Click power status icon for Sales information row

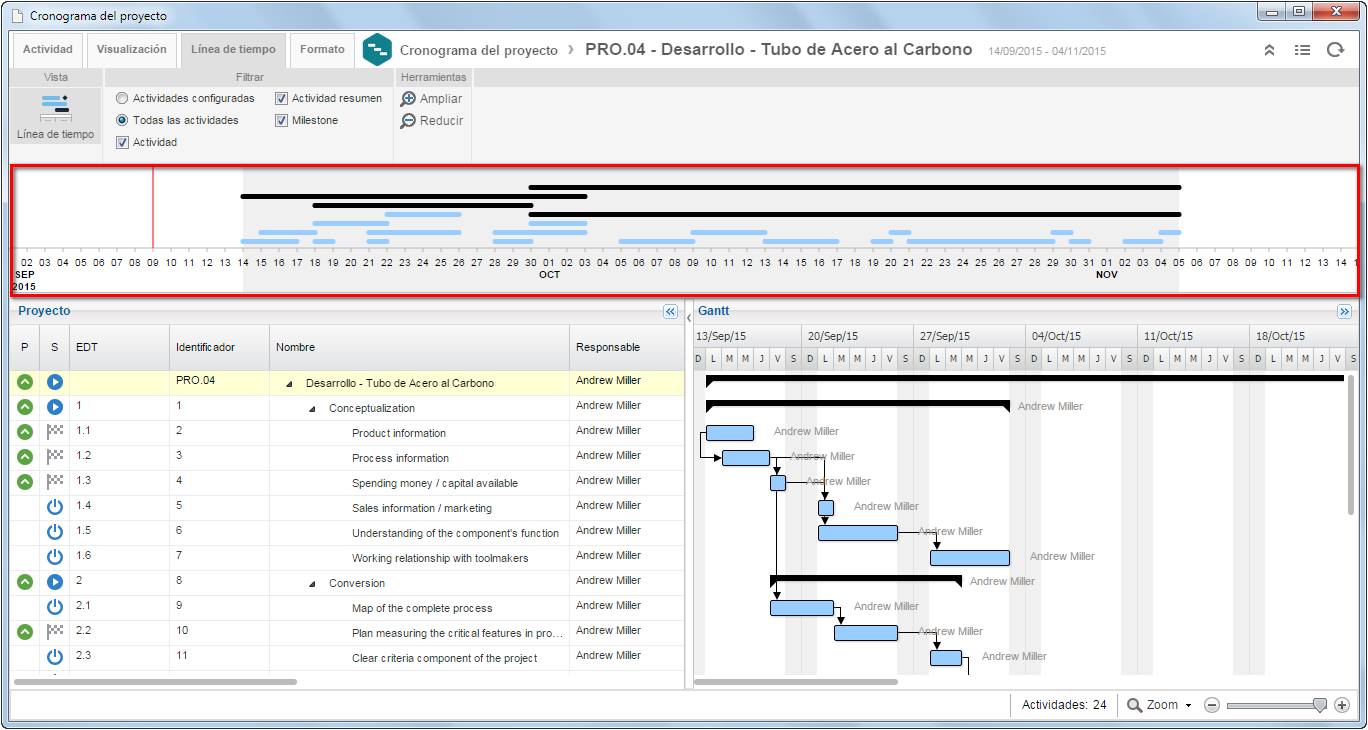tap(55, 507)
